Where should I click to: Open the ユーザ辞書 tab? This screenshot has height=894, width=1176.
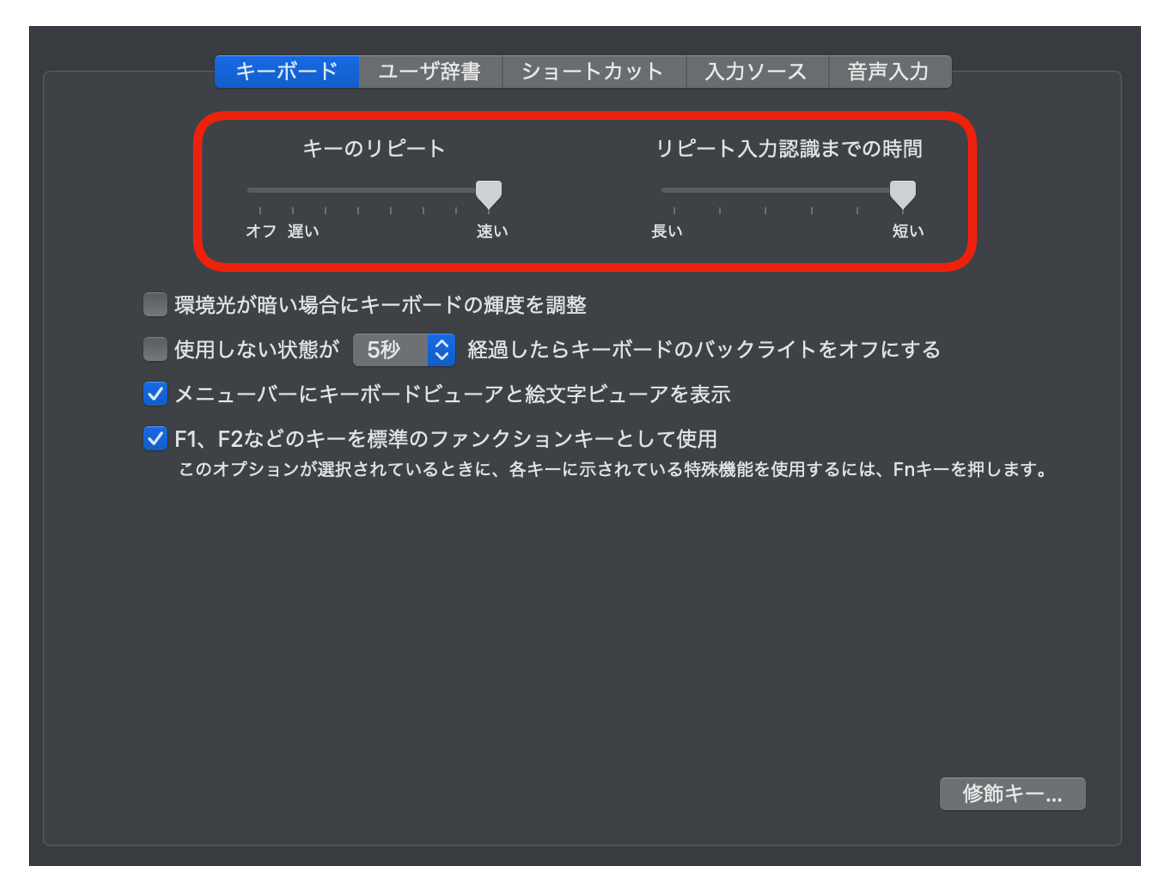(x=430, y=72)
